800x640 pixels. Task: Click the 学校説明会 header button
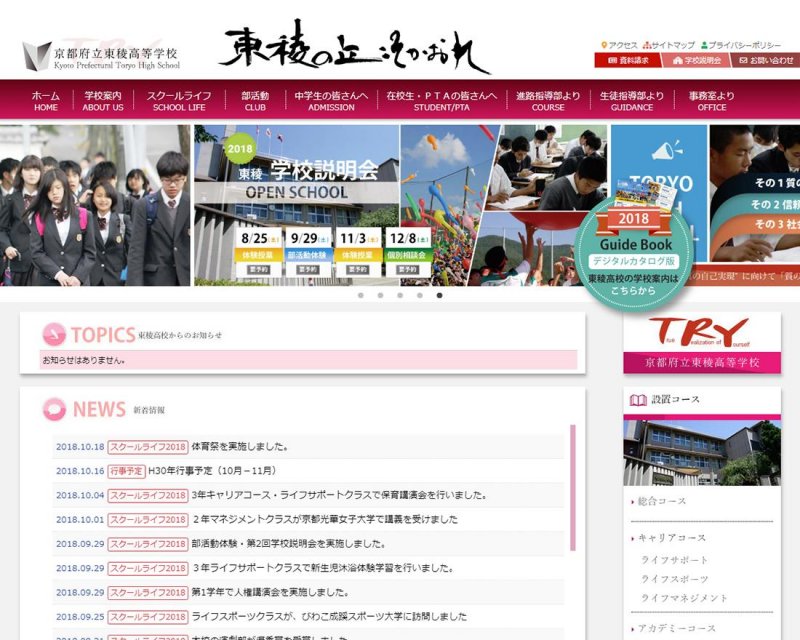pyautogui.click(x=695, y=60)
